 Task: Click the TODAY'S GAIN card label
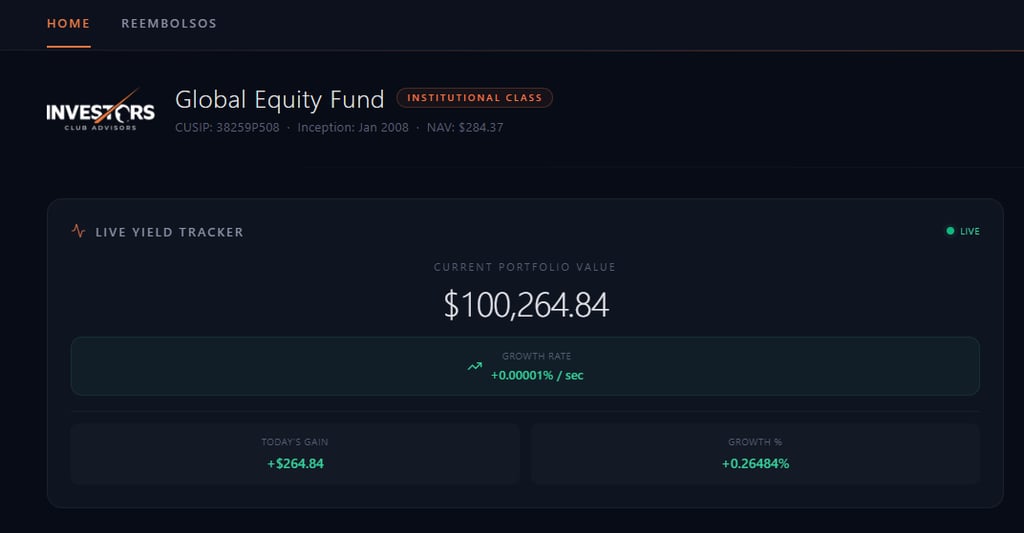click(295, 442)
